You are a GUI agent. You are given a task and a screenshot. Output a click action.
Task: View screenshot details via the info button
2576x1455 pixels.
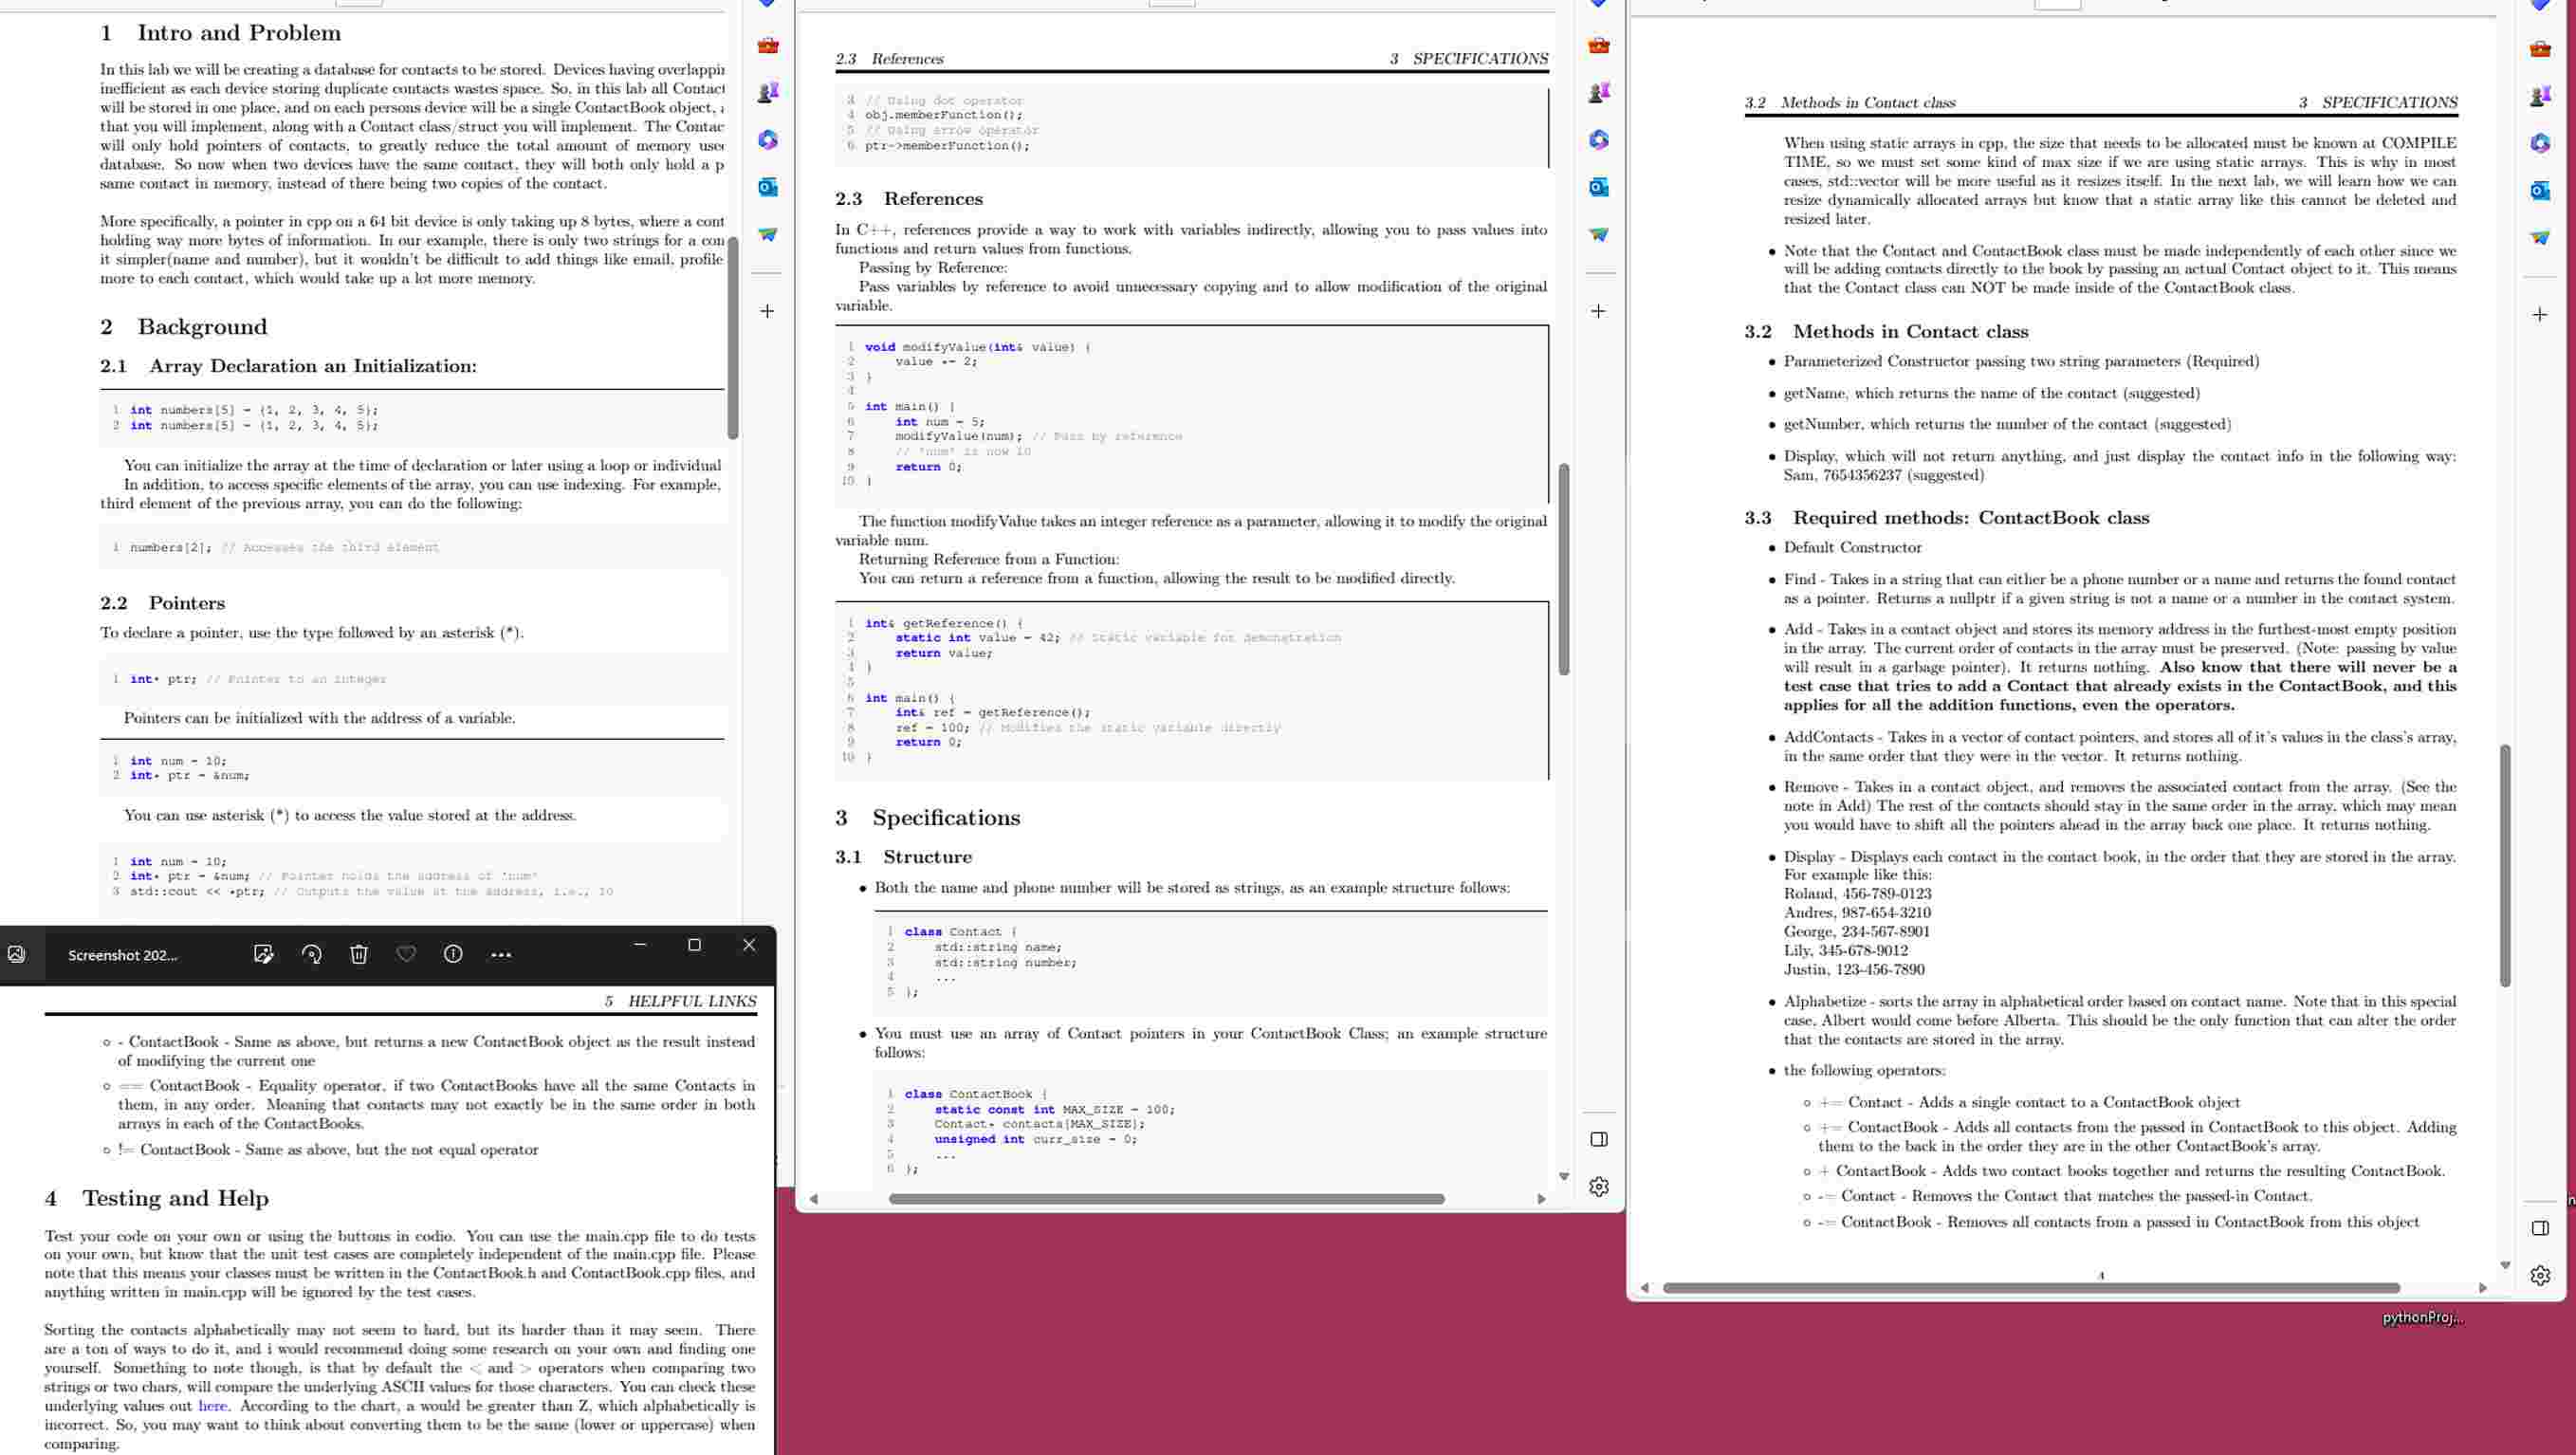452,955
